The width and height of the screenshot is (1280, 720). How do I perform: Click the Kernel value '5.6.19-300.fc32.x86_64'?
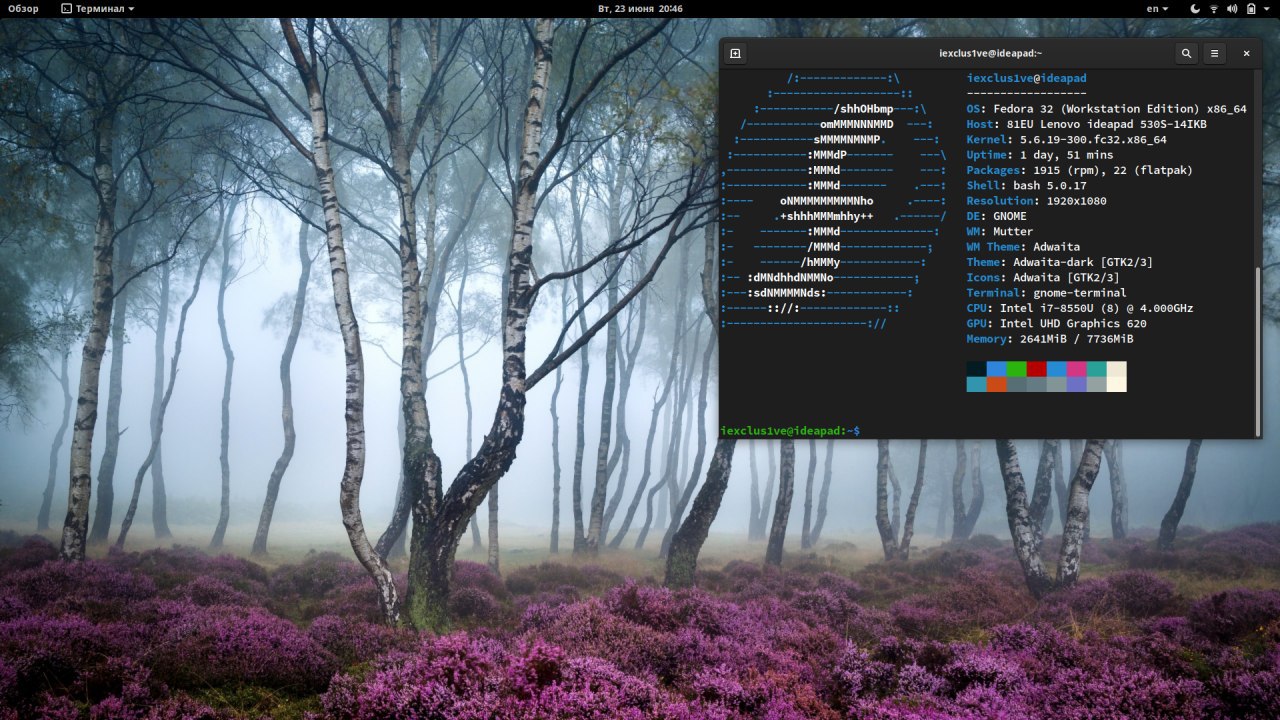click(x=1093, y=140)
